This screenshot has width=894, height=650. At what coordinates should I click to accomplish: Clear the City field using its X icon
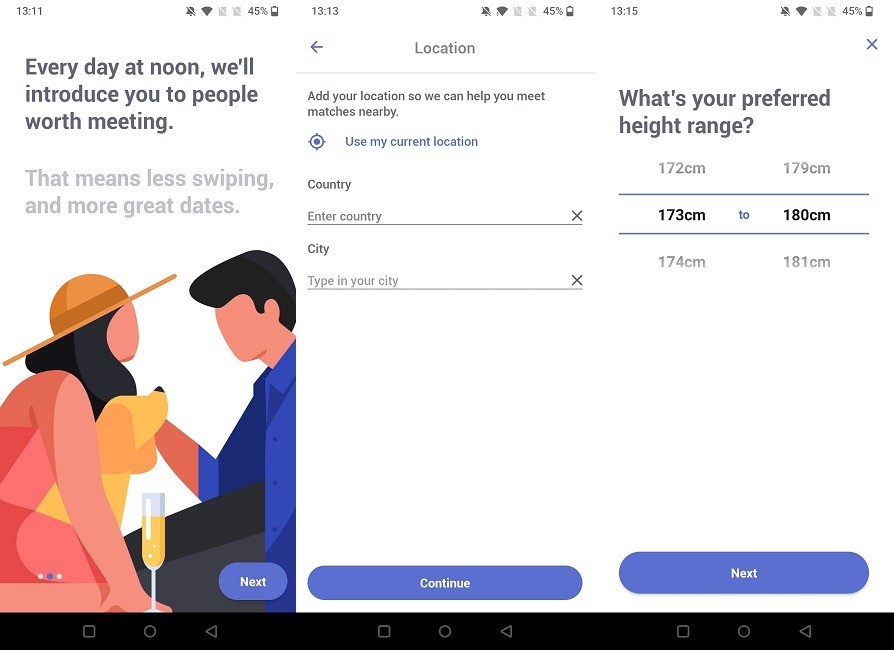coord(576,280)
